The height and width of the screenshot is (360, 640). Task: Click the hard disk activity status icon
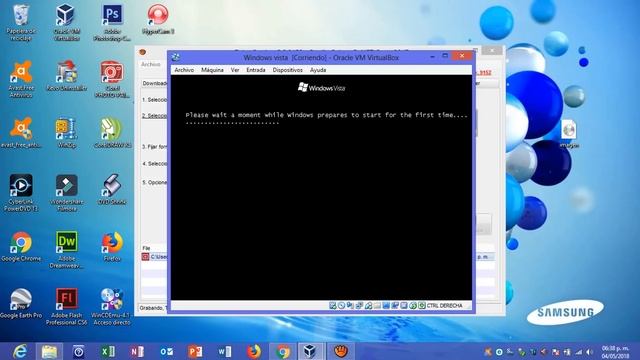pos(333,305)
